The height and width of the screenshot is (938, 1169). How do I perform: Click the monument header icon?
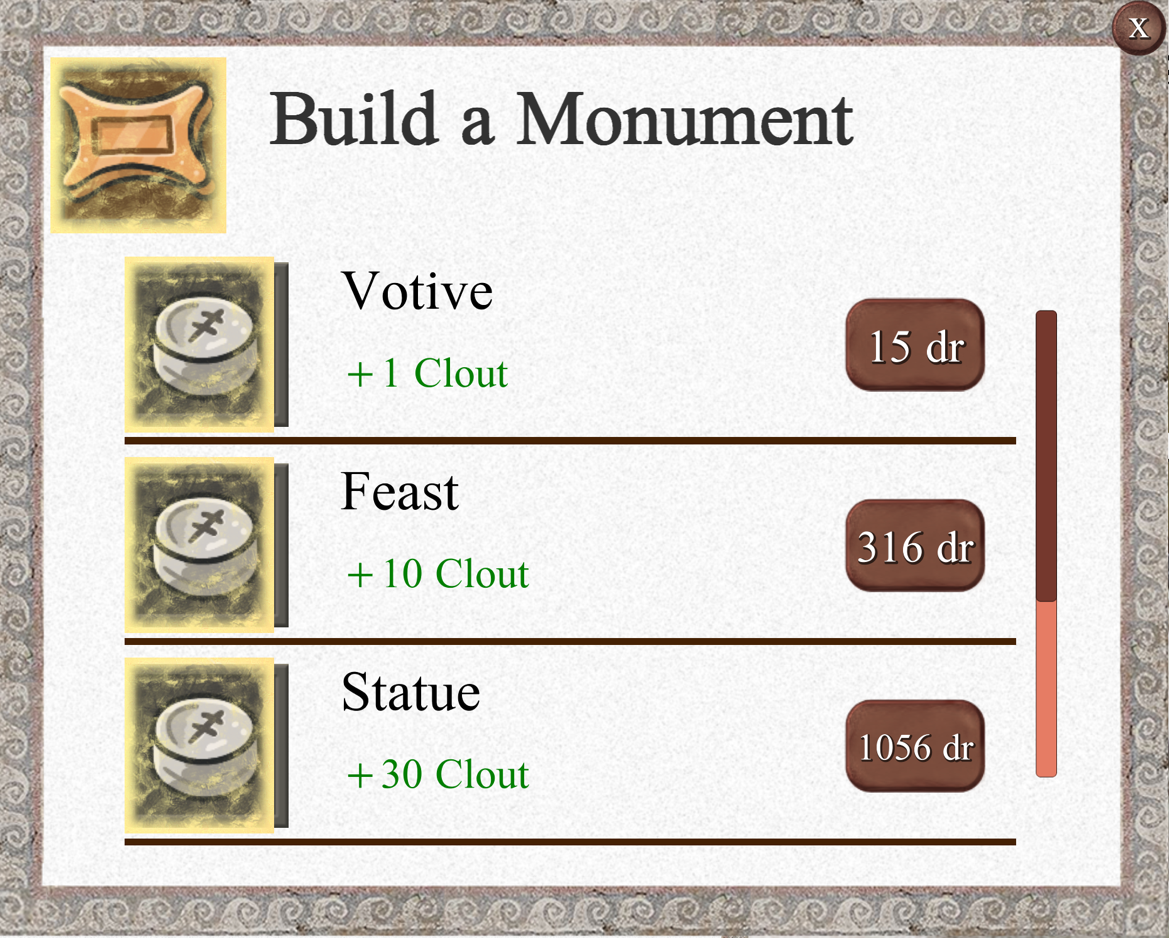(x=138, y=145)
